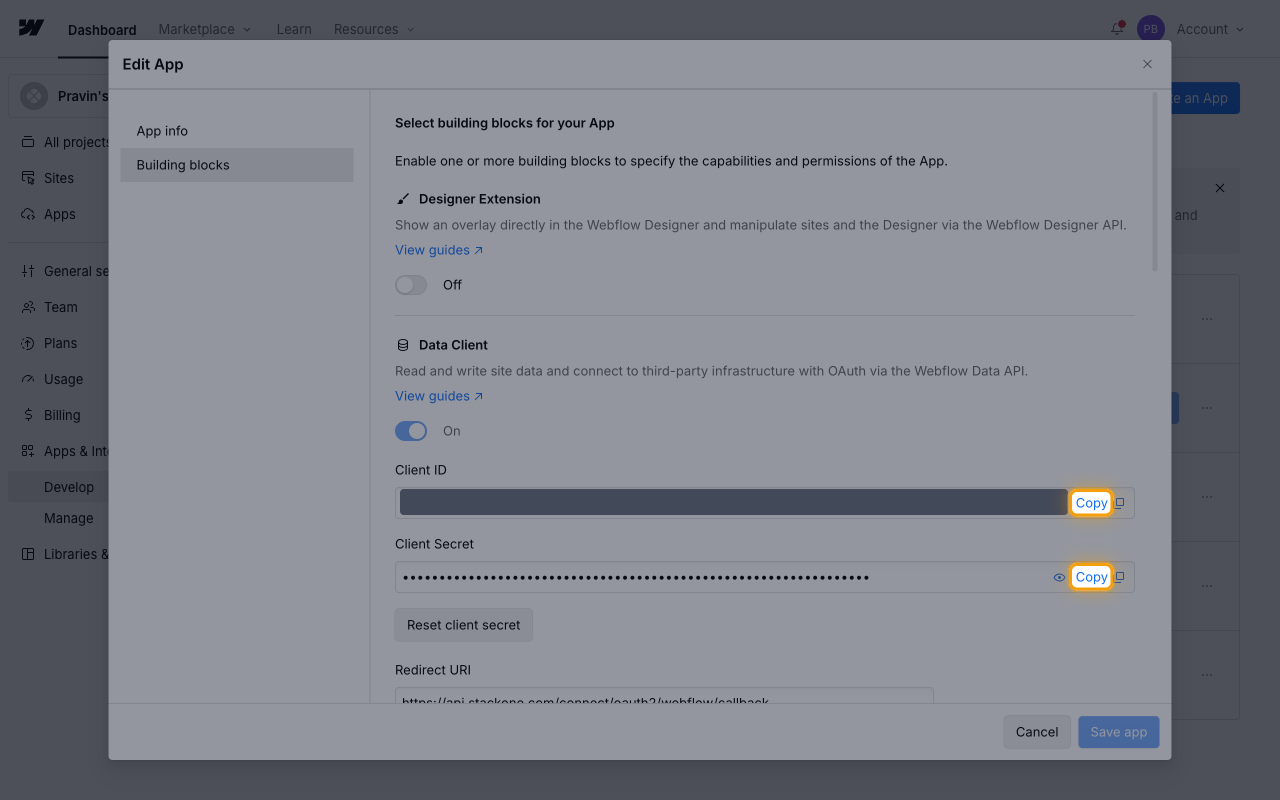This screenshot has width=1280, height=800.
Task: Expand the Resources menu
Action: click(x=374, y=29)
